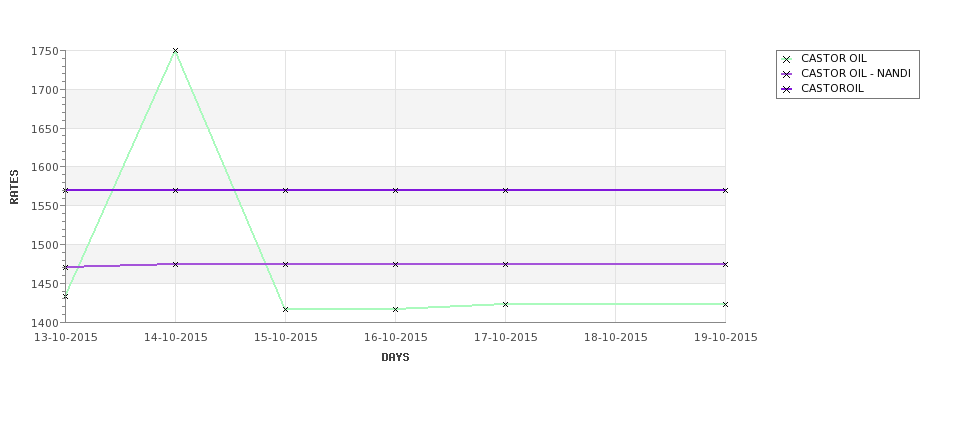Screen dimensions: 975x429
Task: Click the DAYS axis title
Action: (x=395, y=358)
